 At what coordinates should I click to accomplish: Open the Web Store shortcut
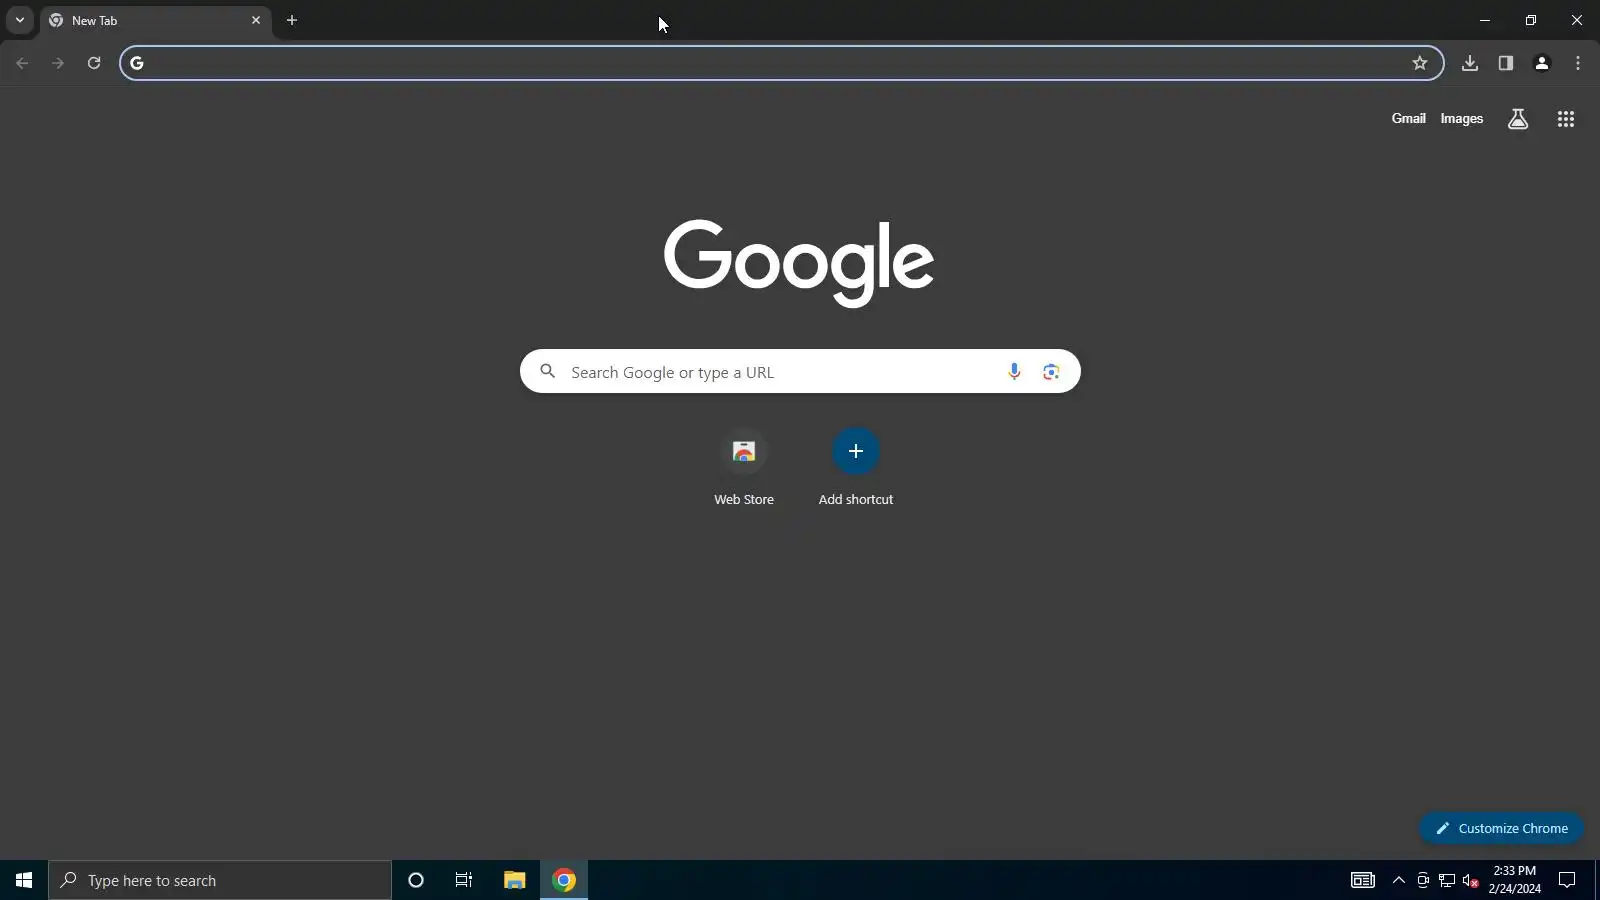pyautogui.click(x=744, y=468)
